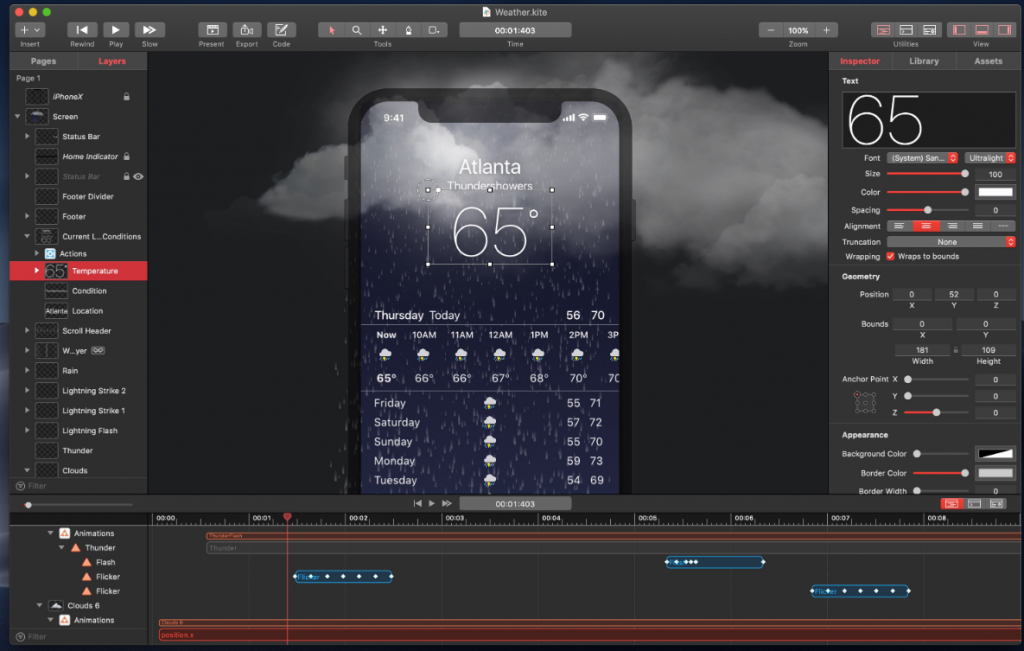The height and width of the screenshot is (651, 1024).
Task: Click the zoom out minus button
Action: click(x=771, y=30)
